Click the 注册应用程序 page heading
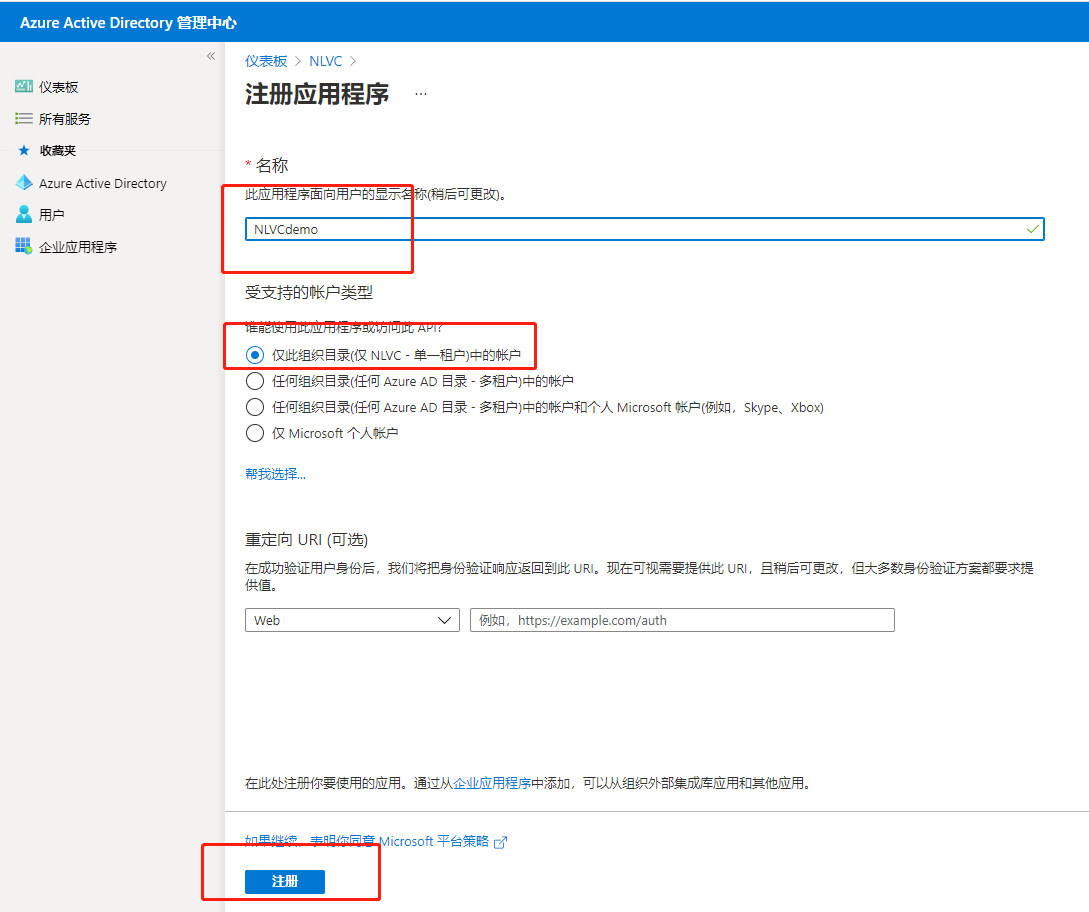 point(317,94)
